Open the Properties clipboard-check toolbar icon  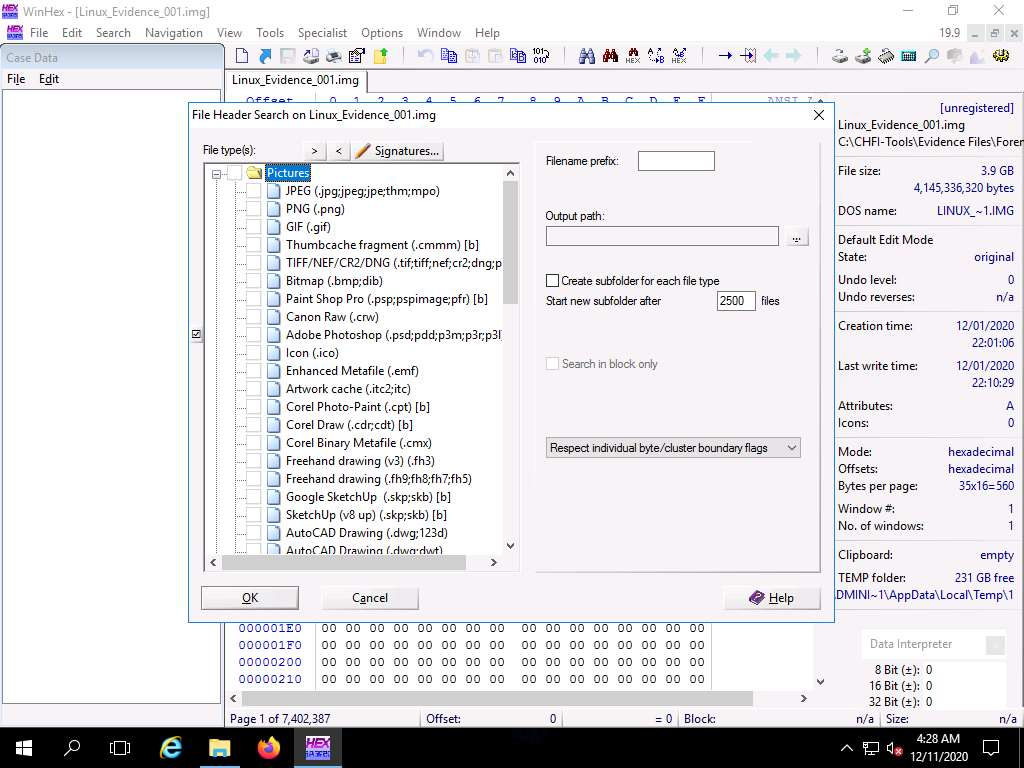357,56
